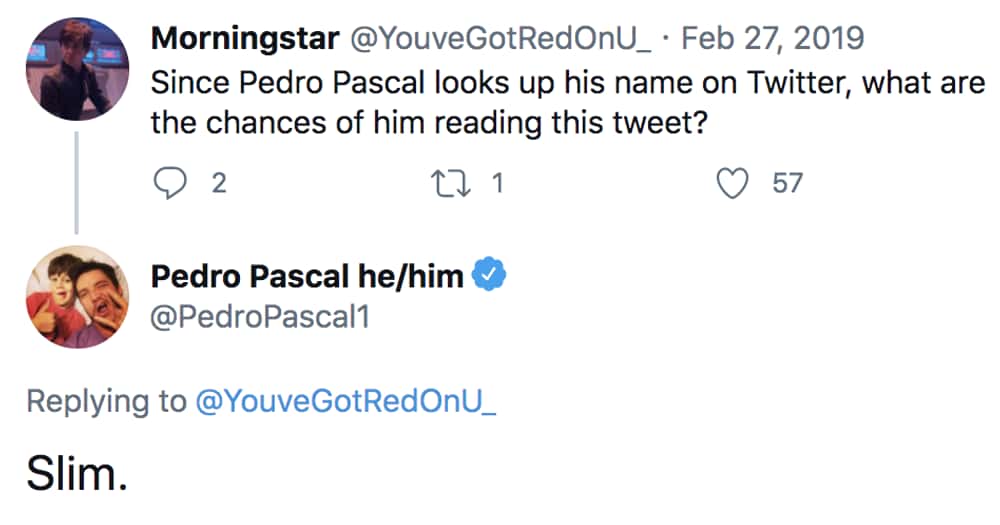This screenshot has width=1000, height=525.
Task: Click the like count 57
Action: click(x=787, y=184)
